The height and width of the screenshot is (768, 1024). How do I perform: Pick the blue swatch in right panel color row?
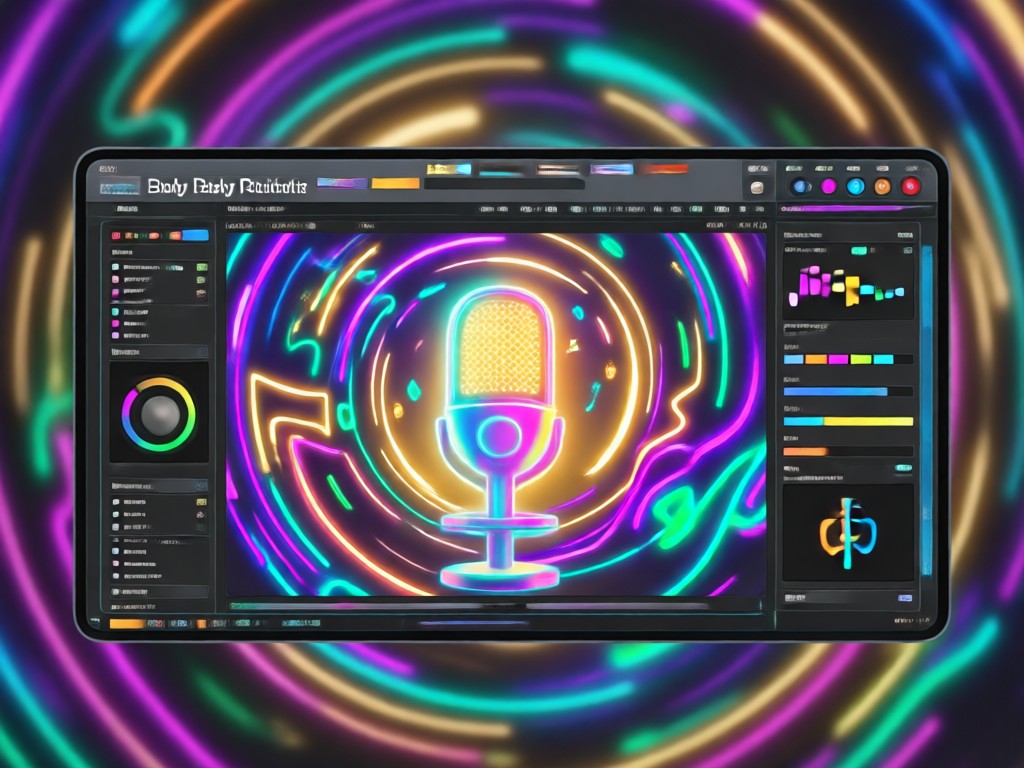click(x=793, y=359)
